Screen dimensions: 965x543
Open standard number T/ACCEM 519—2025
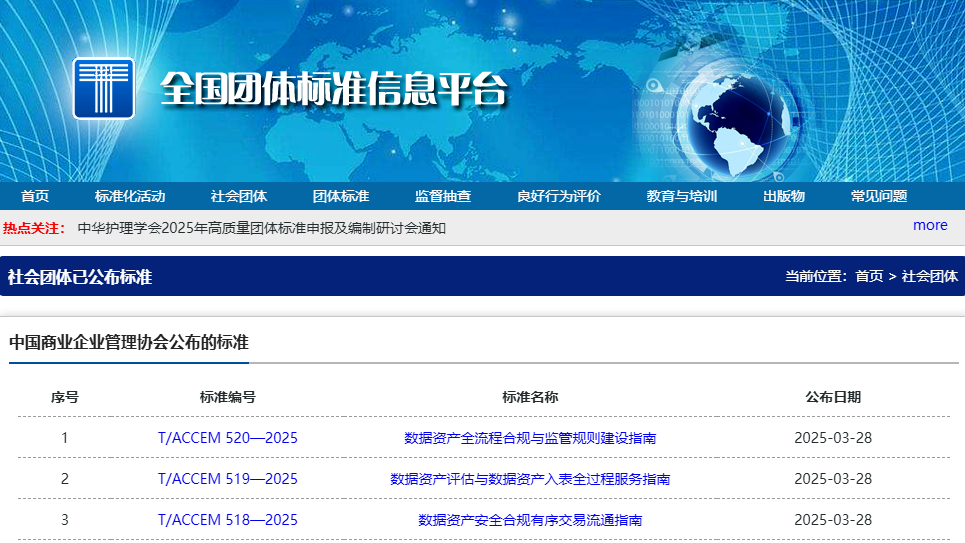(x=228, y=479)
